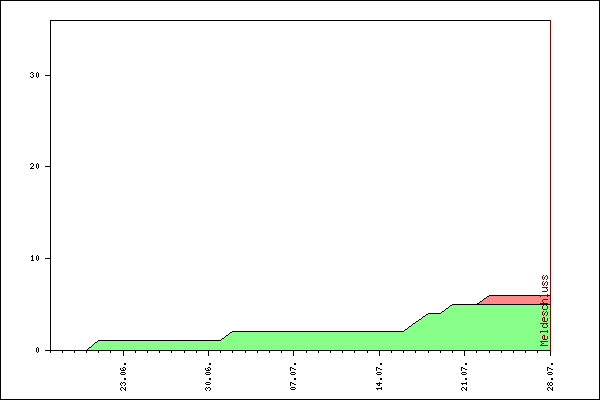Click the y-axis label 0
600x400 pixels.
click(37, 350)
